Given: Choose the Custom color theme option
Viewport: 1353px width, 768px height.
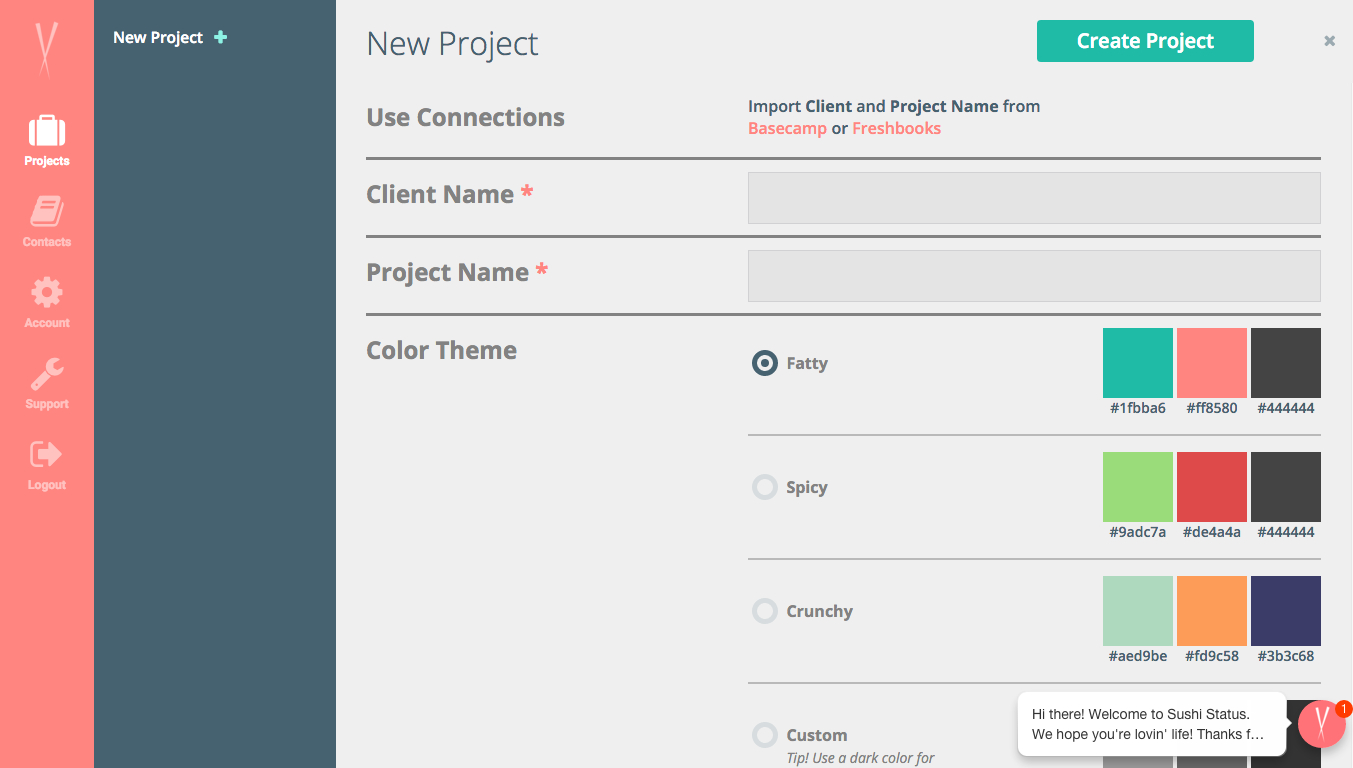Looking at the screenshot, I should [x=764, y=734].
